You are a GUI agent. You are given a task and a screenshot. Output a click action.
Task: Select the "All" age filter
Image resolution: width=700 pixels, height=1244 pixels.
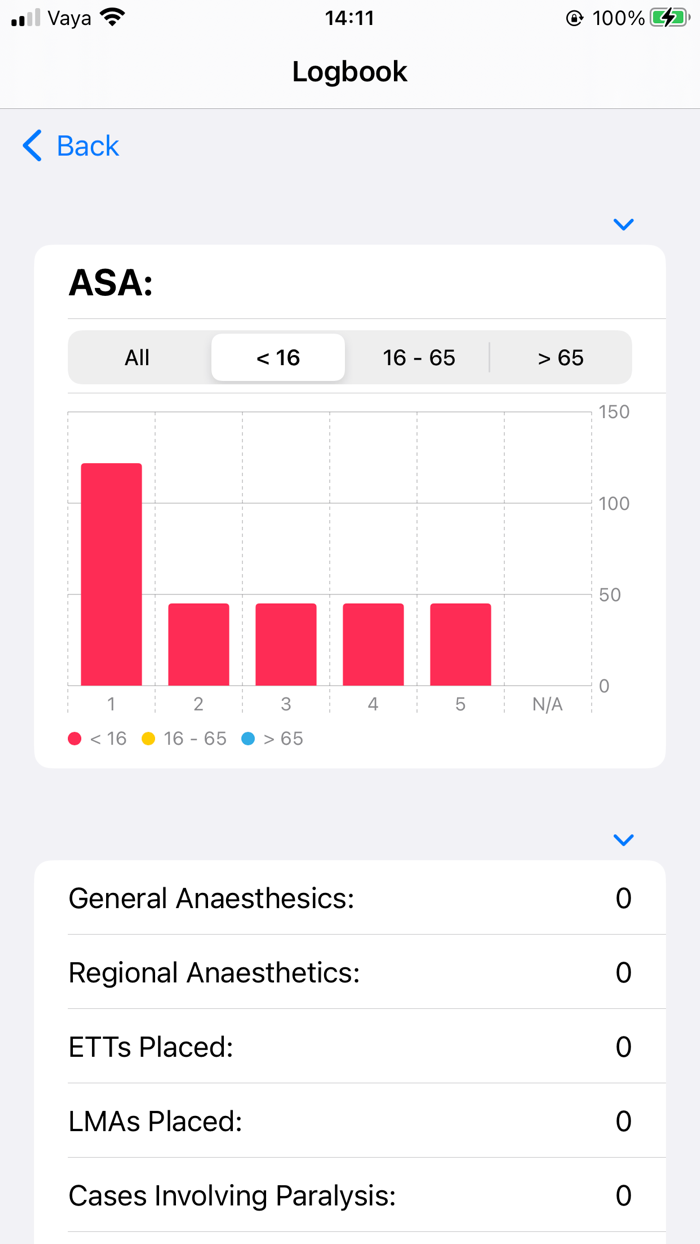(137, 357)
